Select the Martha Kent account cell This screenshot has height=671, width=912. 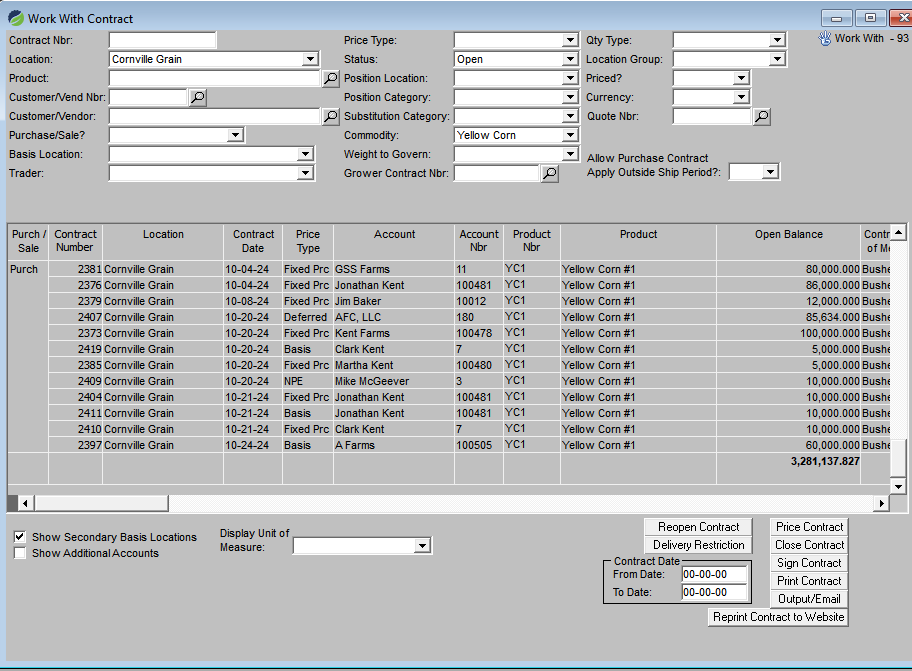(394, 365)
